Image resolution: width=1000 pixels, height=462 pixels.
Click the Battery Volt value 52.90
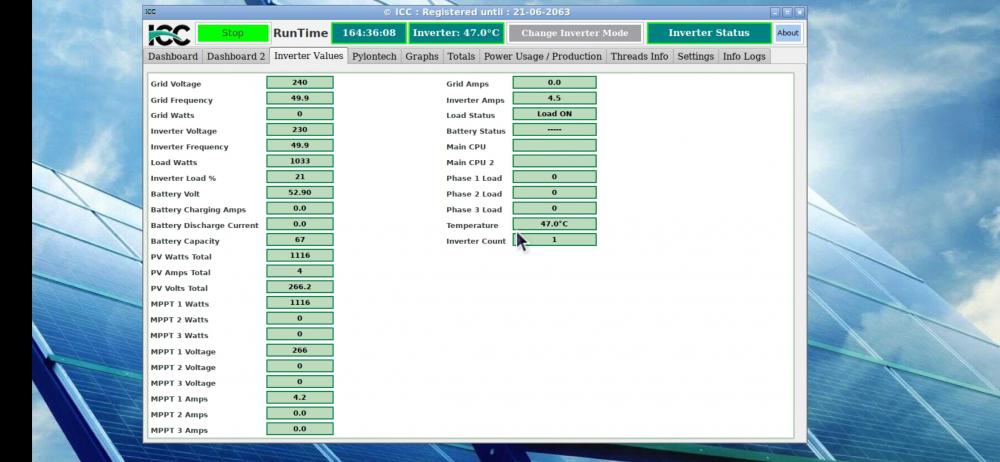pyautogui.click(x=300, y=192)
